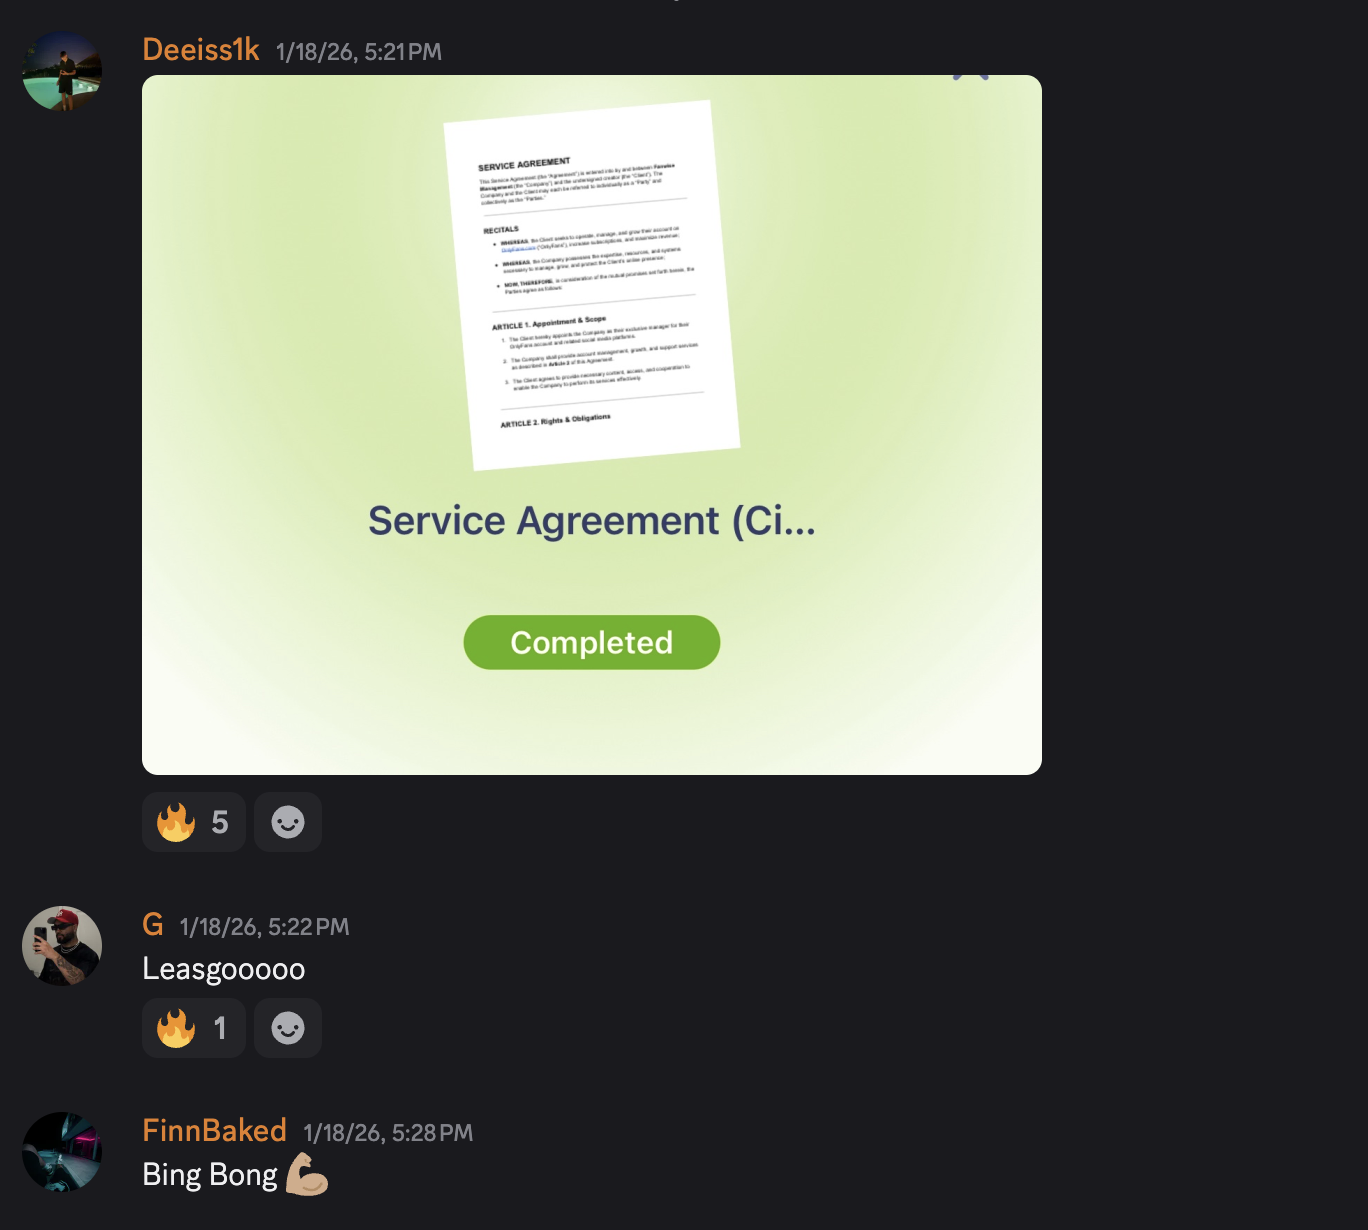Image resolution: width=1368 pixels, height=1230 pixels.
Task: Click the Deeiss1k username
Action: [x=201, y=50]
